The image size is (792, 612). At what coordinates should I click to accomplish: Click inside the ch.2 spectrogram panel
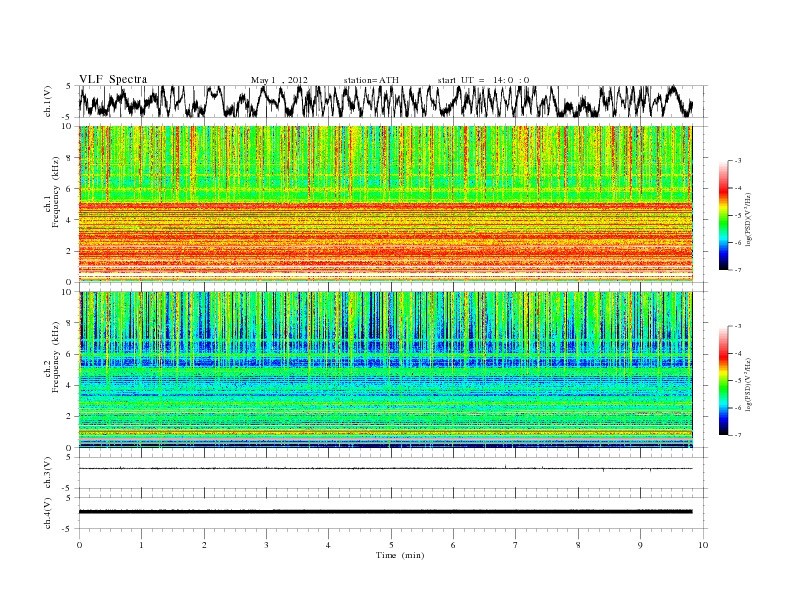[385, 370]
